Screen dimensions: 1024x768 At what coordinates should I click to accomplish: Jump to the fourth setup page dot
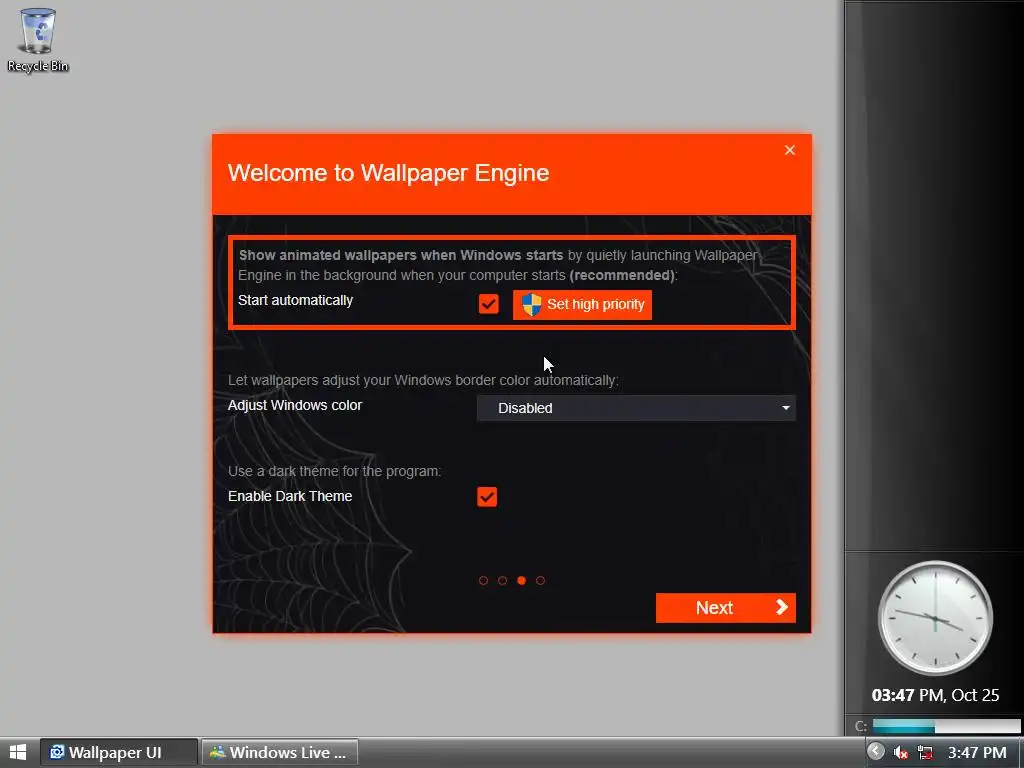[540, 581]
